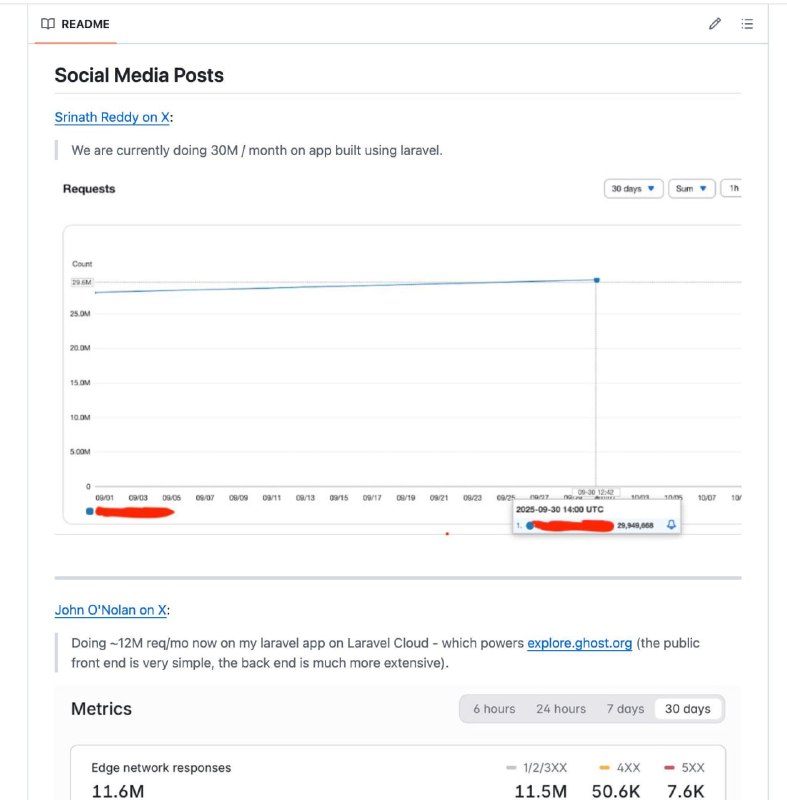Open the Sum aggregation dropdown
Viewport: 787px width, 800px height.
(691, 188)
